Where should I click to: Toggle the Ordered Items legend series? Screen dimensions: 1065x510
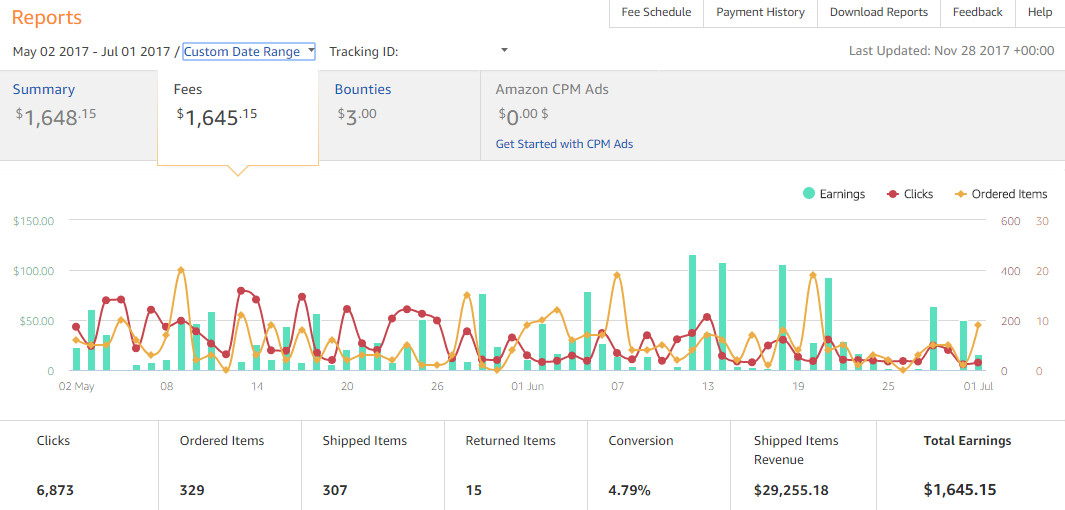1000,194
